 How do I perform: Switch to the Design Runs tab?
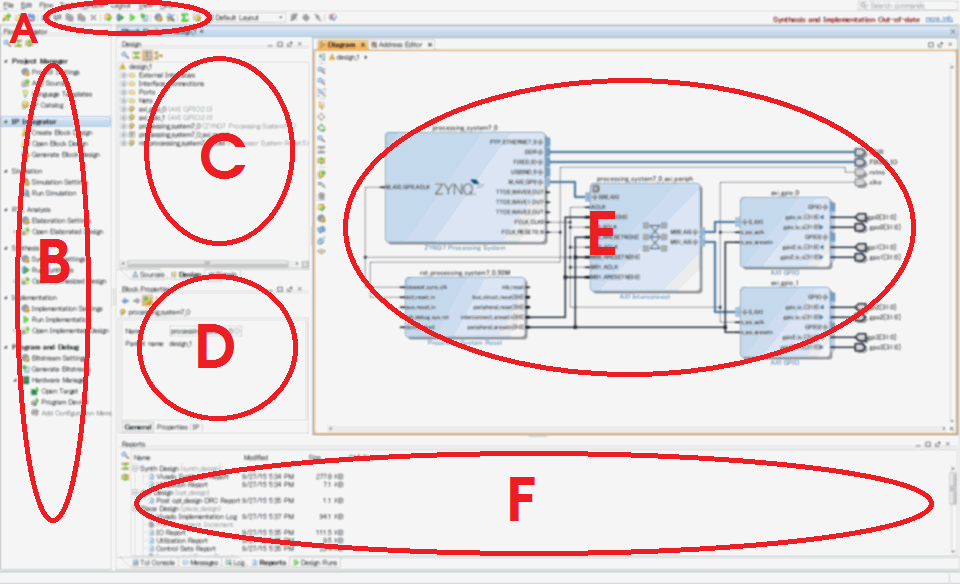click(x=317, y=564)
